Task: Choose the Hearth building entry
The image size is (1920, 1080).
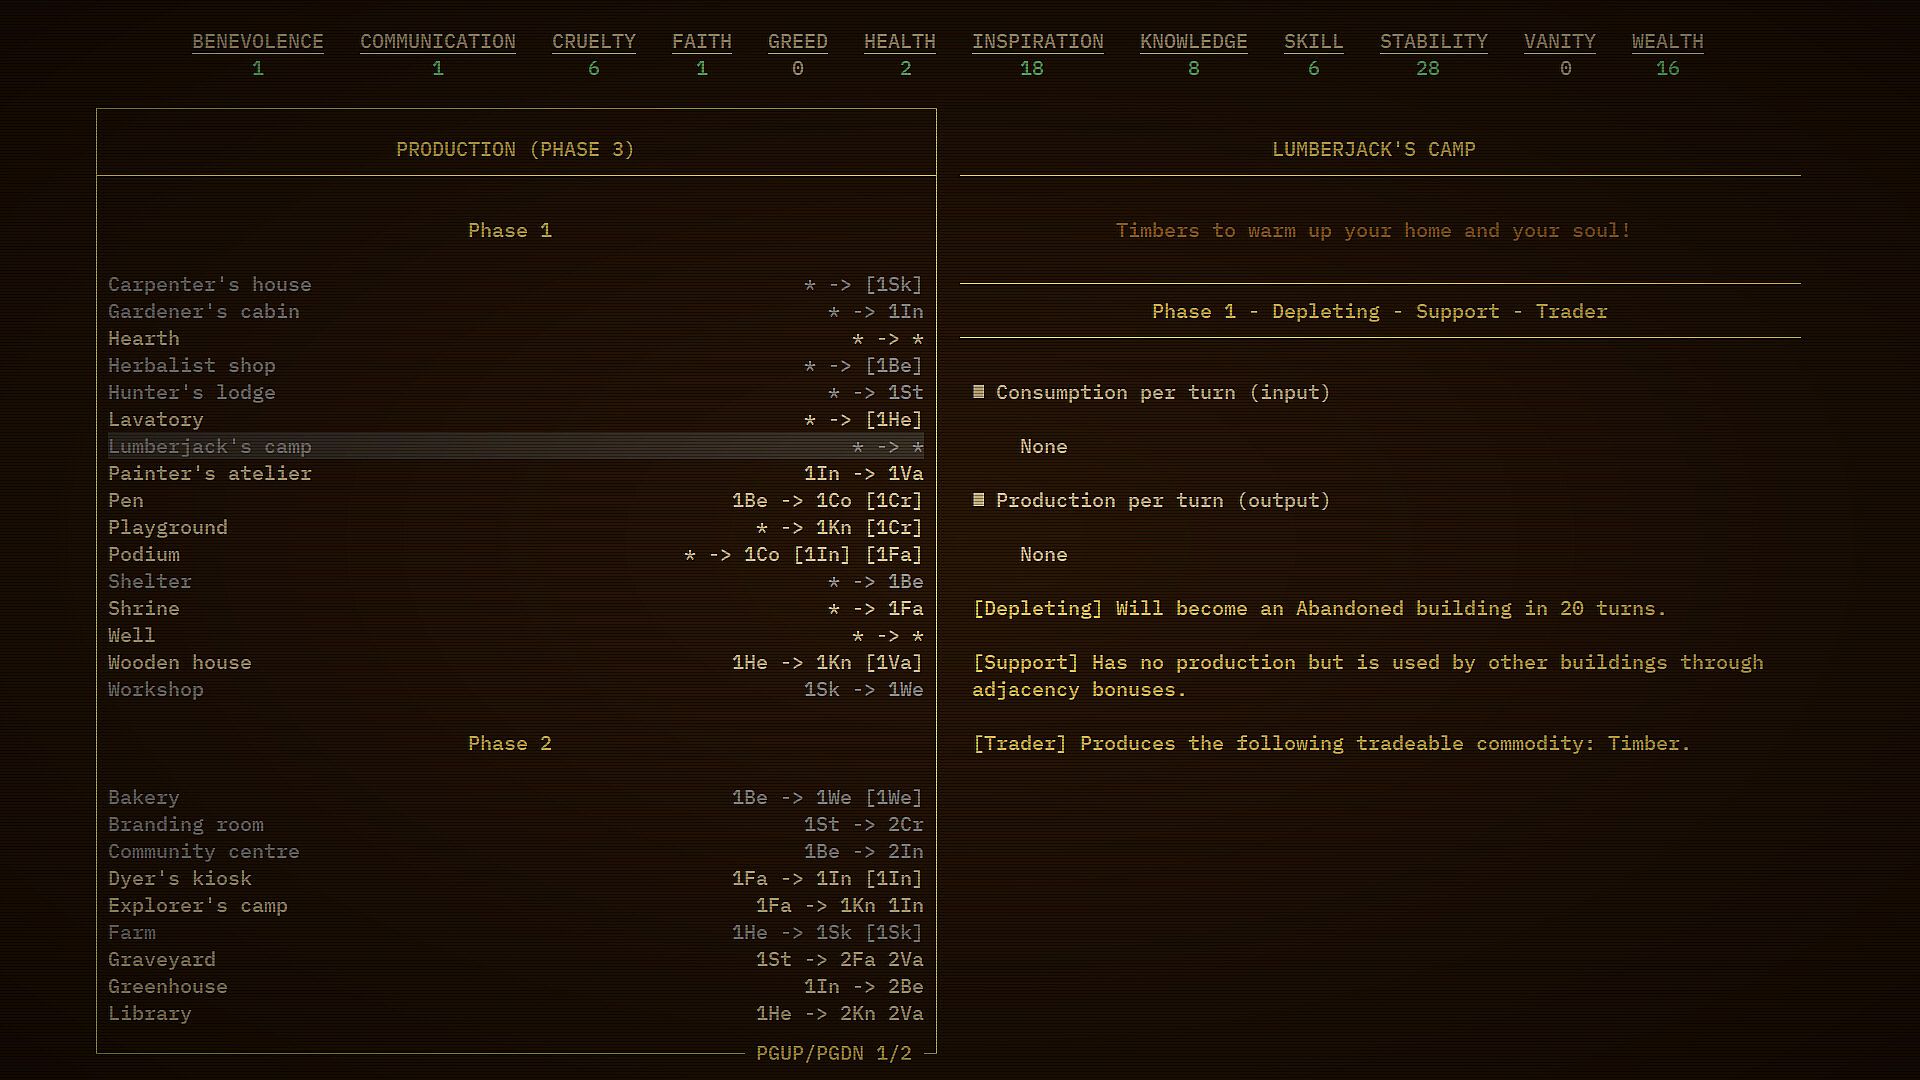Action: coord(144,339)
